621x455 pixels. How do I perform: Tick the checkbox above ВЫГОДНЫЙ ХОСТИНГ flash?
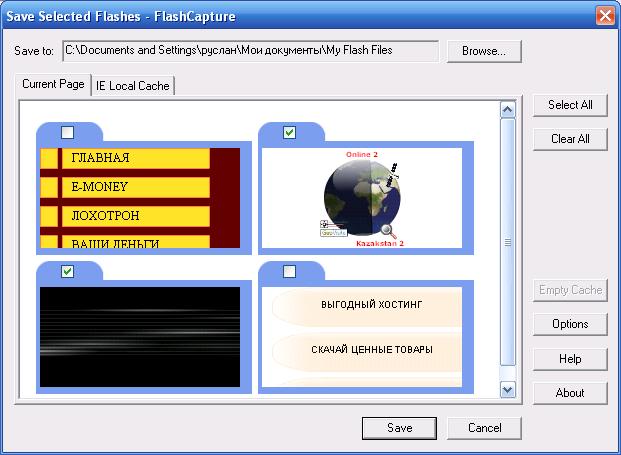[x=290, y=271]
